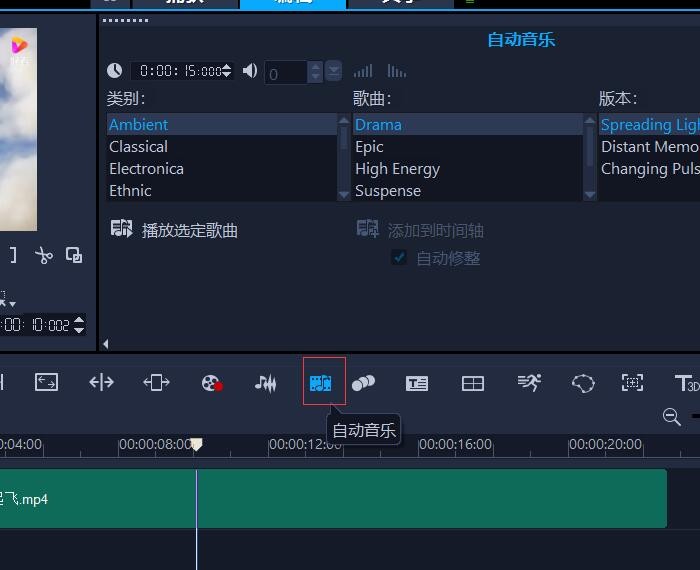
Task: Open the dropdown arrow below the scissors
Action: (x=12, y=304)
